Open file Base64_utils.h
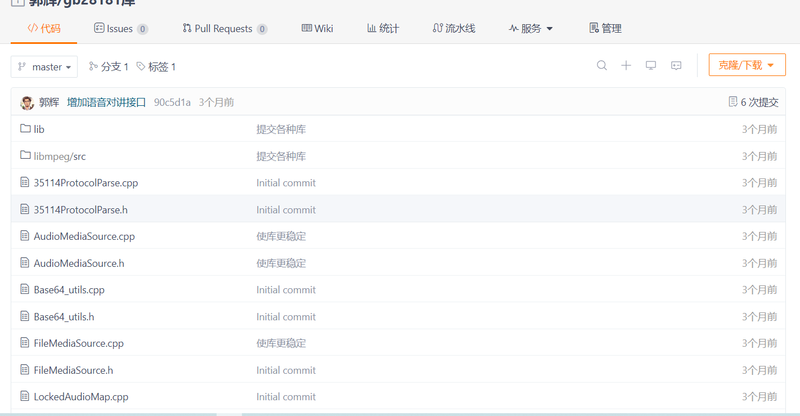The image size is (800, 416). click(64, 317)
